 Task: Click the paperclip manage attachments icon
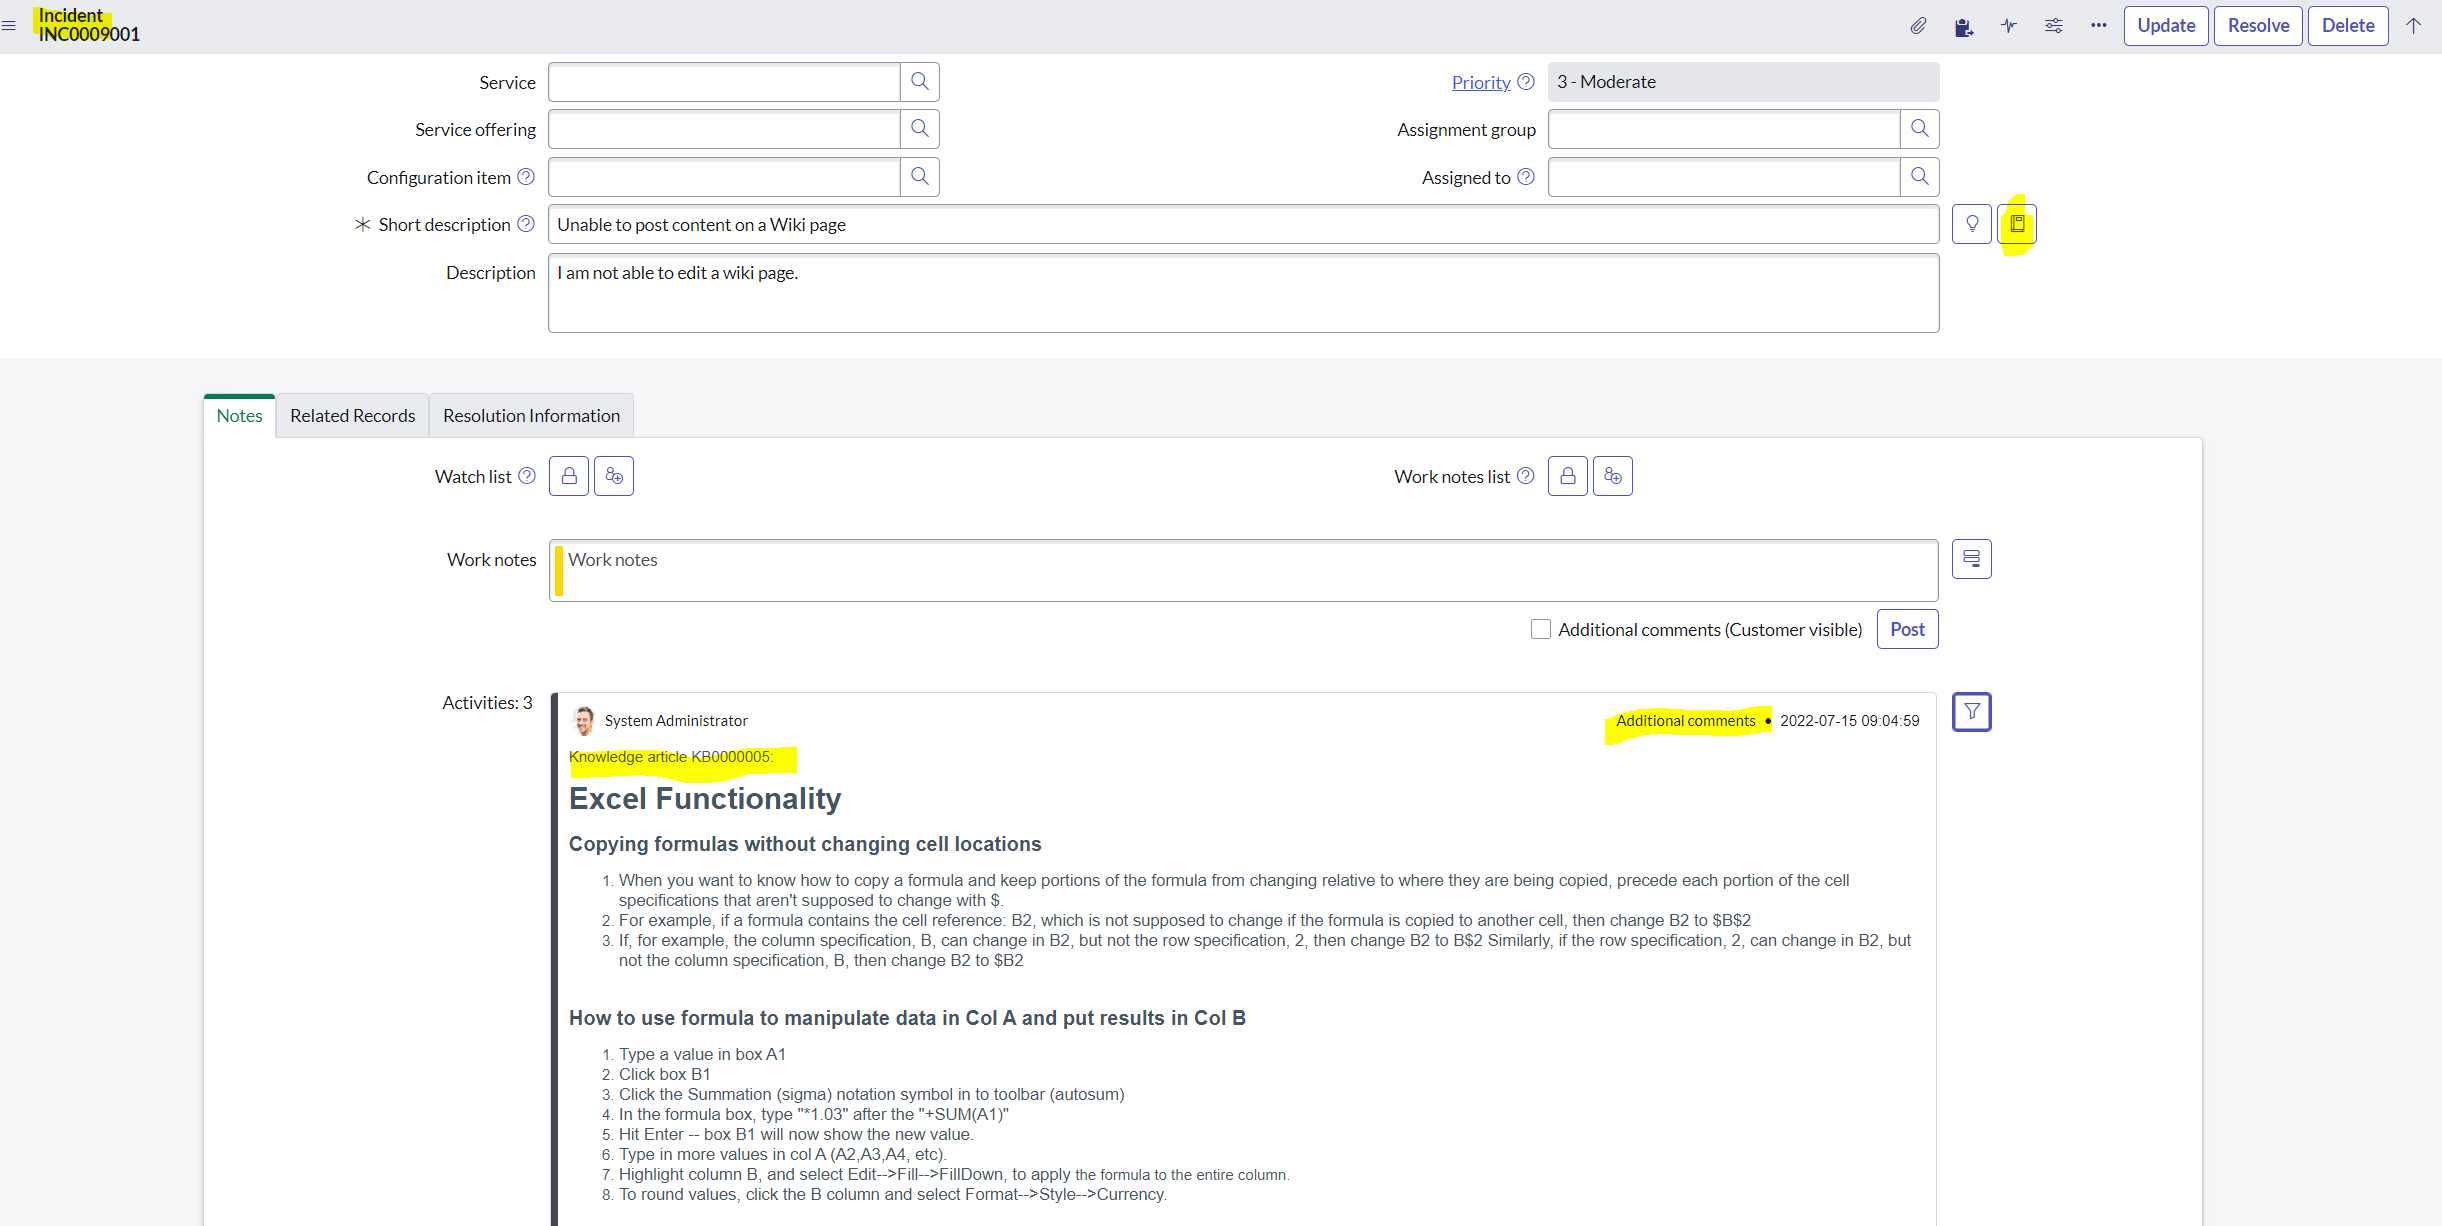[1918, 26]
